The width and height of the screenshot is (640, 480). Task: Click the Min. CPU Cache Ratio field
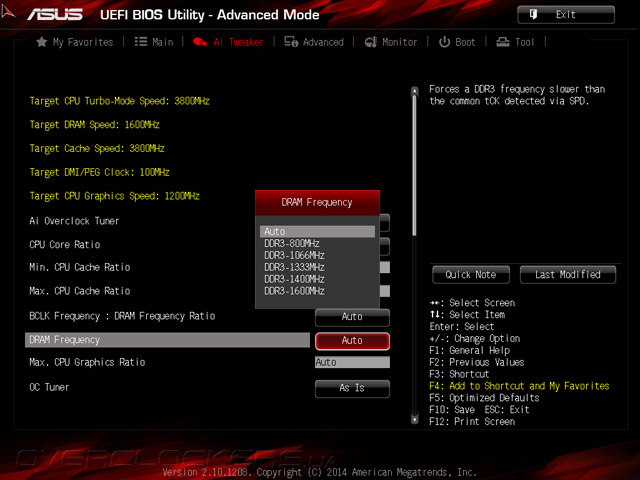point(384,267)
